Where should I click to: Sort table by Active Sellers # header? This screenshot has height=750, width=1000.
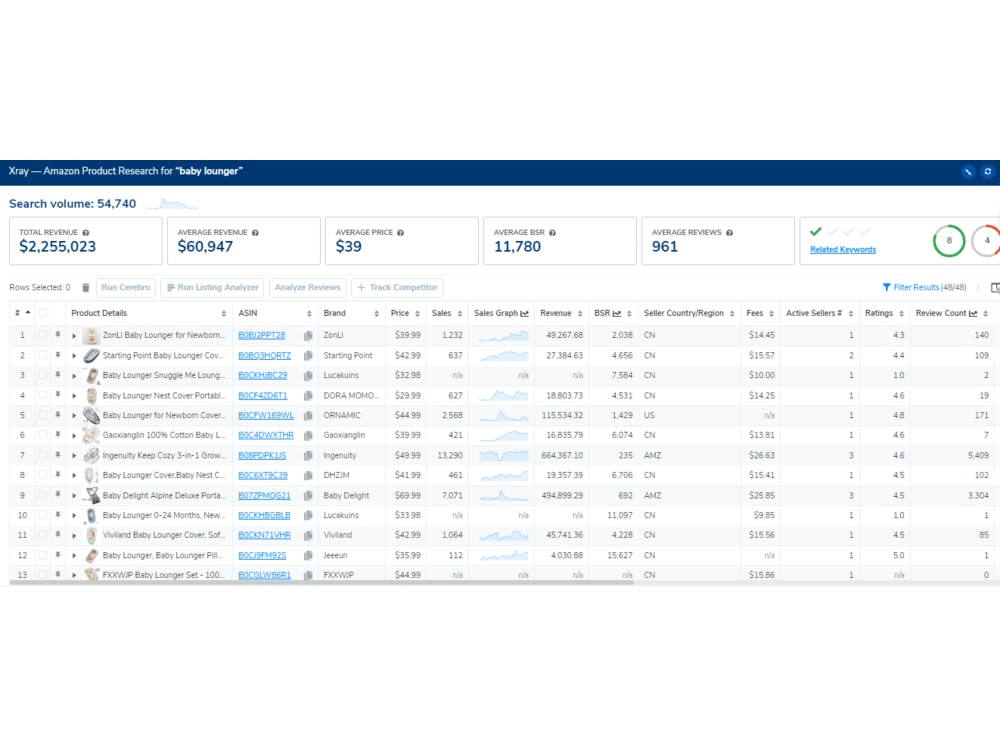coord(814,313)
